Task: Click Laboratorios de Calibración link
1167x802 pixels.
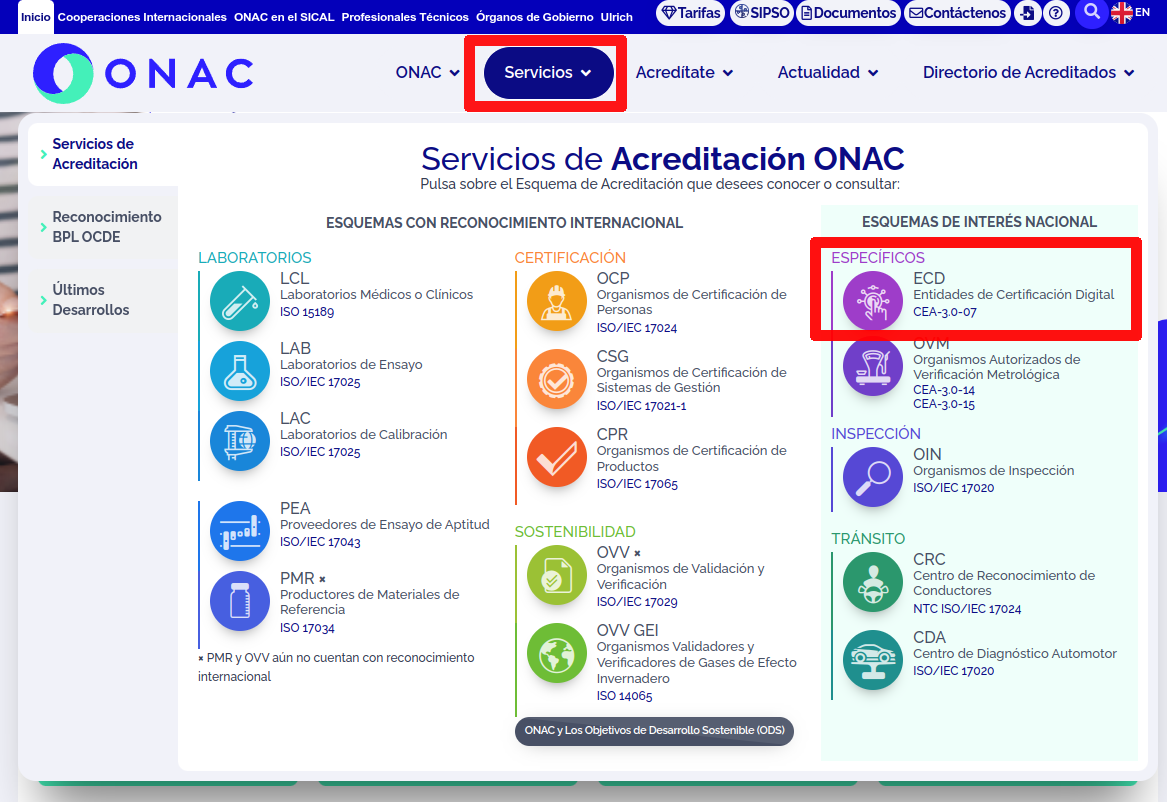Action: click(364, 434)
